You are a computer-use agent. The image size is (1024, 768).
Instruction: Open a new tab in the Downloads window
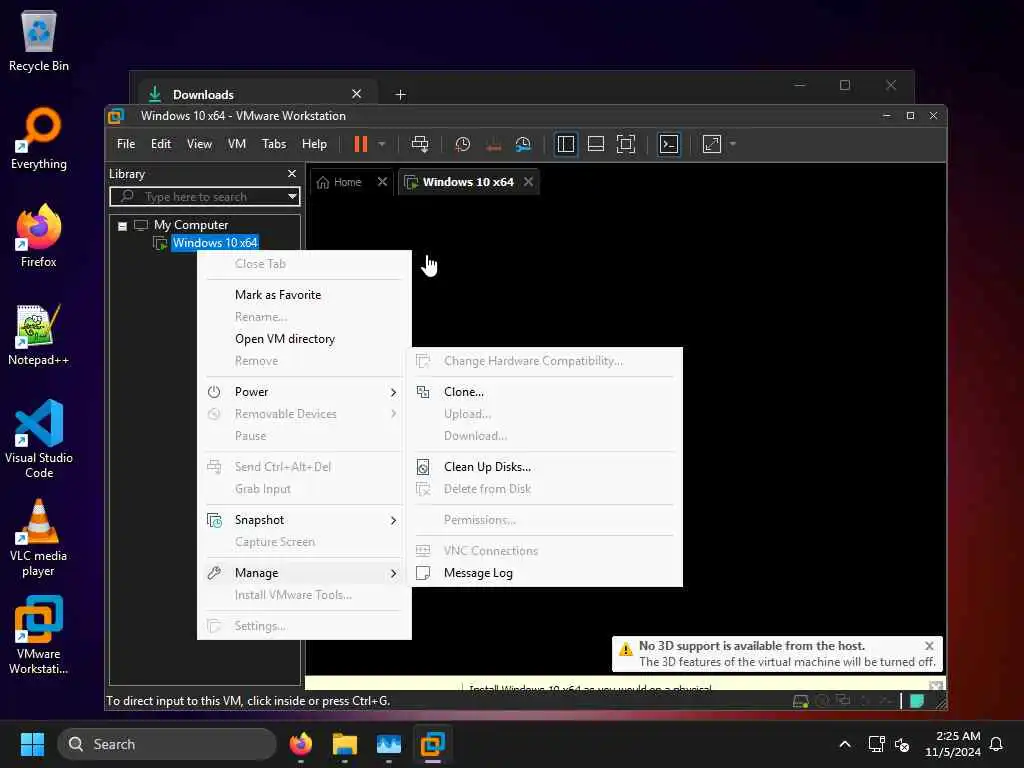(400, 95)
